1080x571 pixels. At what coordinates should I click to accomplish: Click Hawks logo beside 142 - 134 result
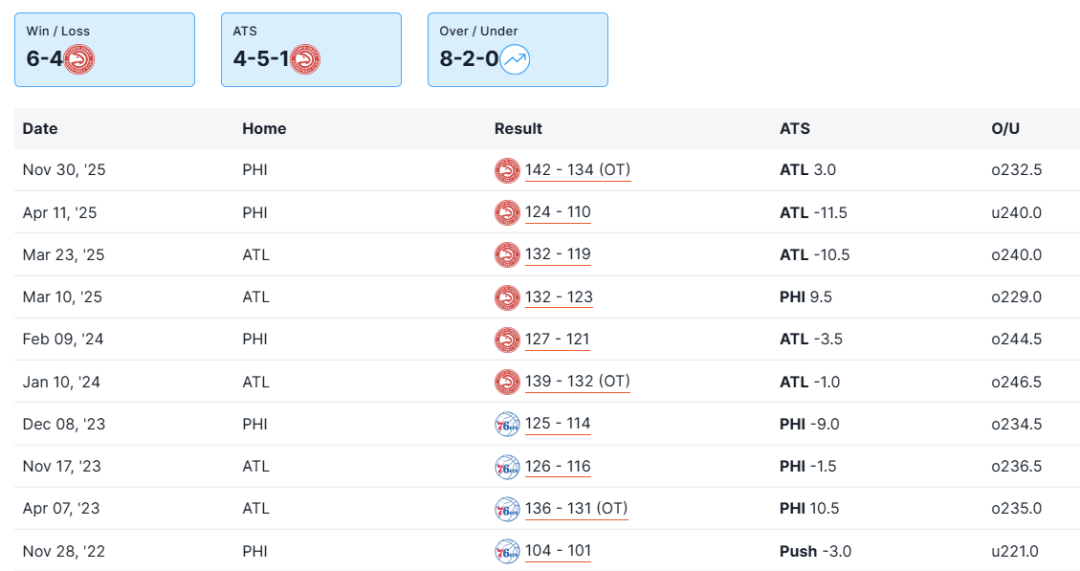click(507, 171)
